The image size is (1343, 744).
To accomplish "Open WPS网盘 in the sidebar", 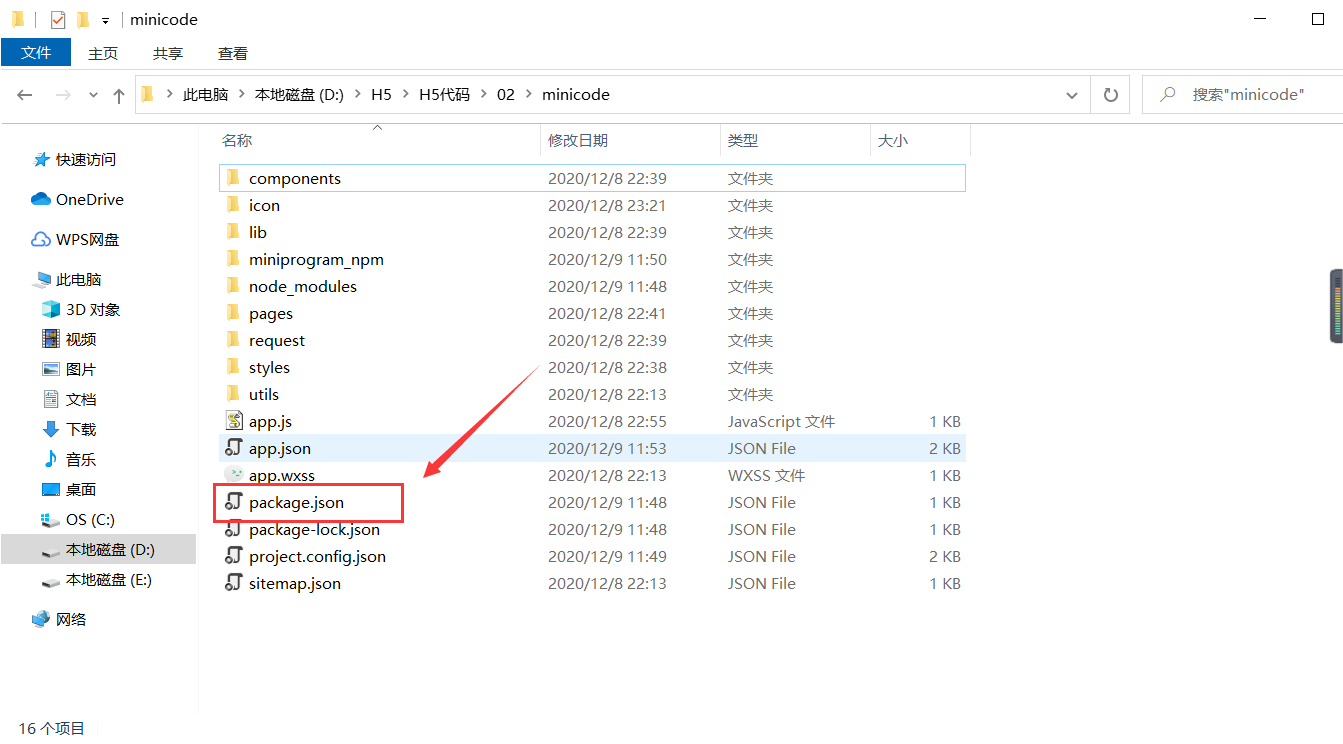I will tap(88, 240).
